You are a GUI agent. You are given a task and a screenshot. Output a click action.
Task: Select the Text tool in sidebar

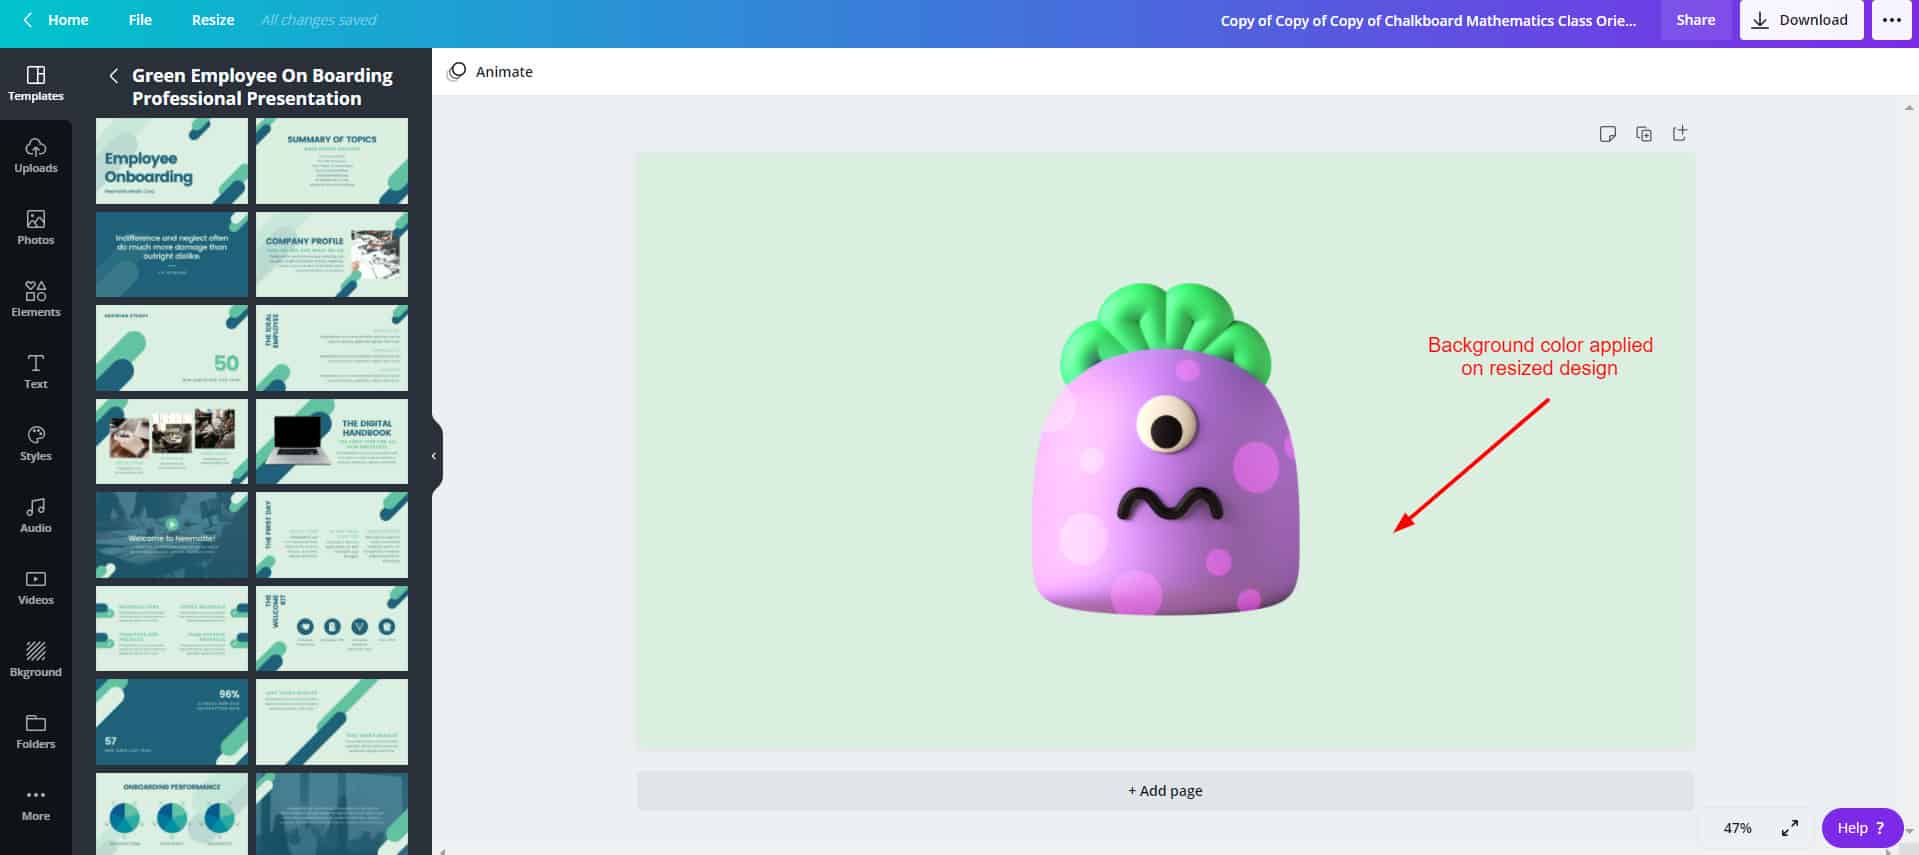coord(36,371)
